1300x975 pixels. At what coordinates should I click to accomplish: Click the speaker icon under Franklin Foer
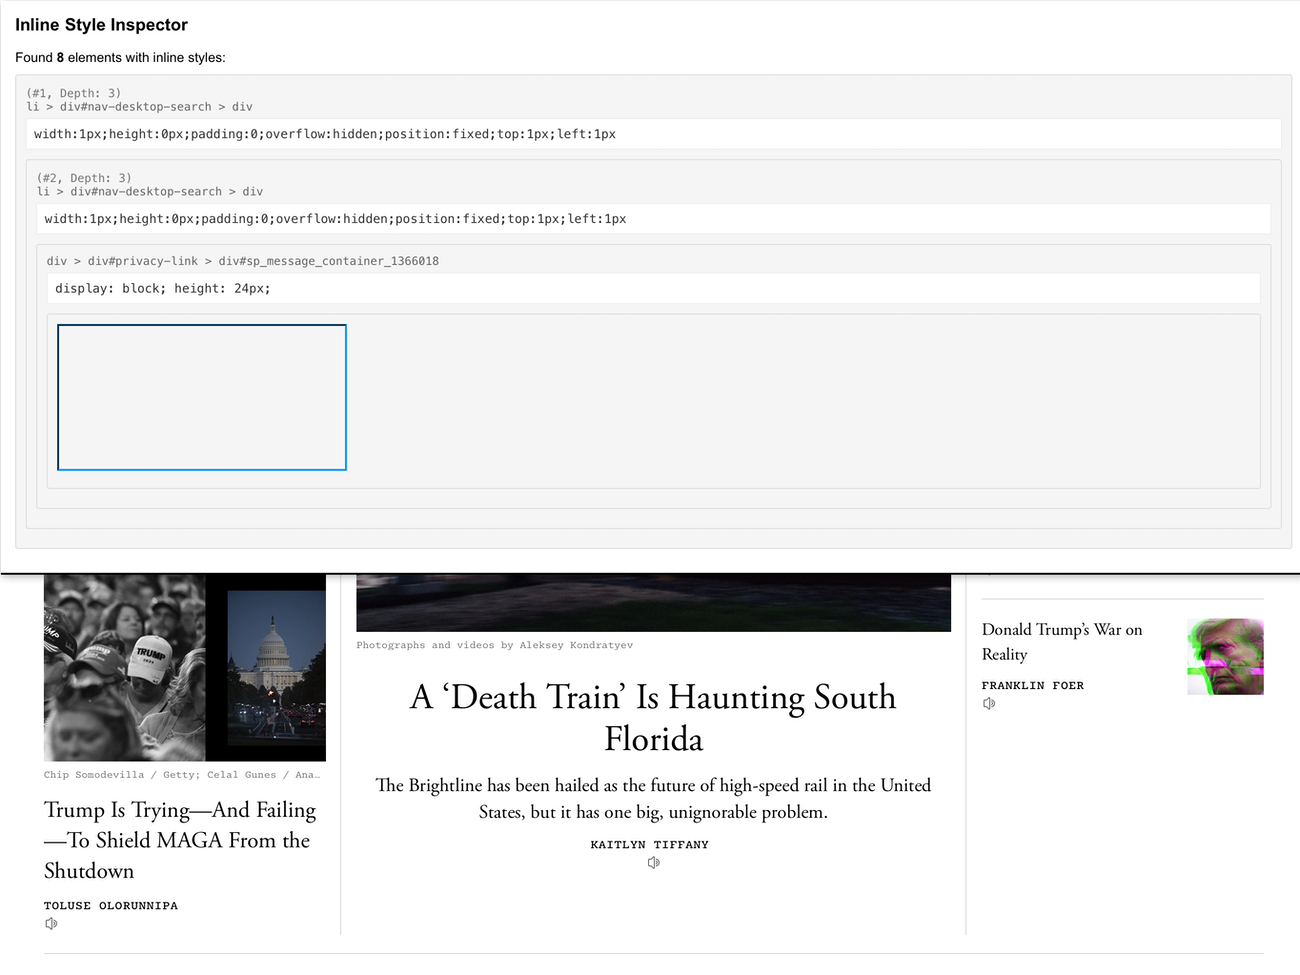tap(989, 703)
